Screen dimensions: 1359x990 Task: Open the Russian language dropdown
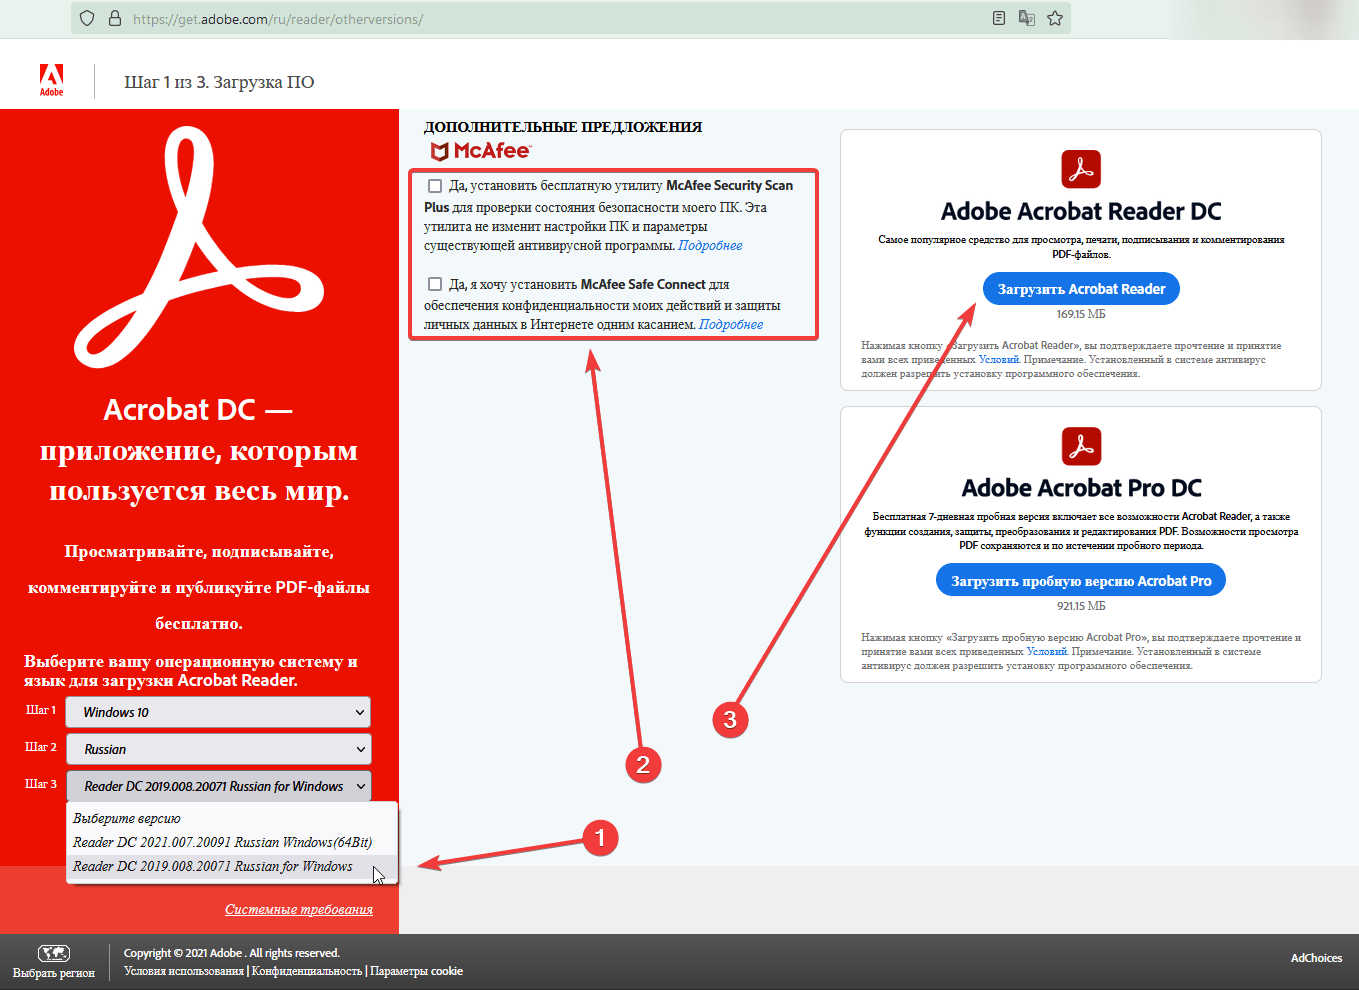[218, 749]
